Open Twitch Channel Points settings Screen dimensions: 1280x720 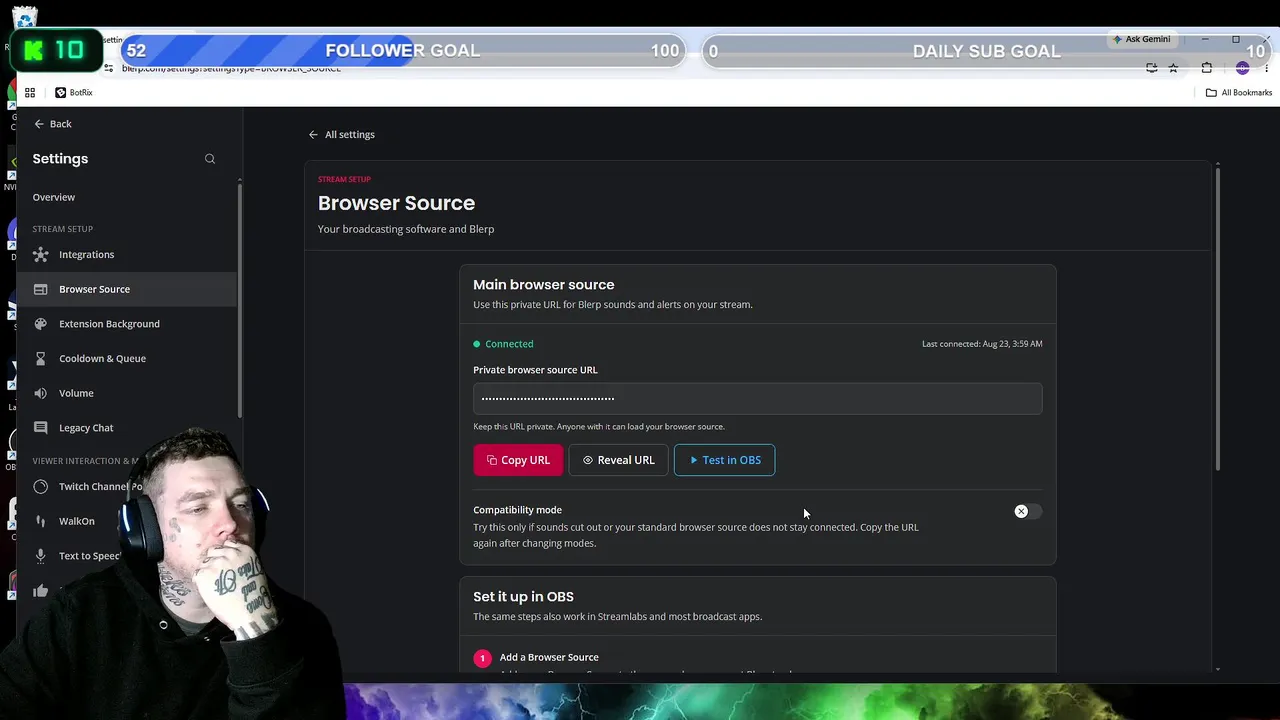[100, 487]
